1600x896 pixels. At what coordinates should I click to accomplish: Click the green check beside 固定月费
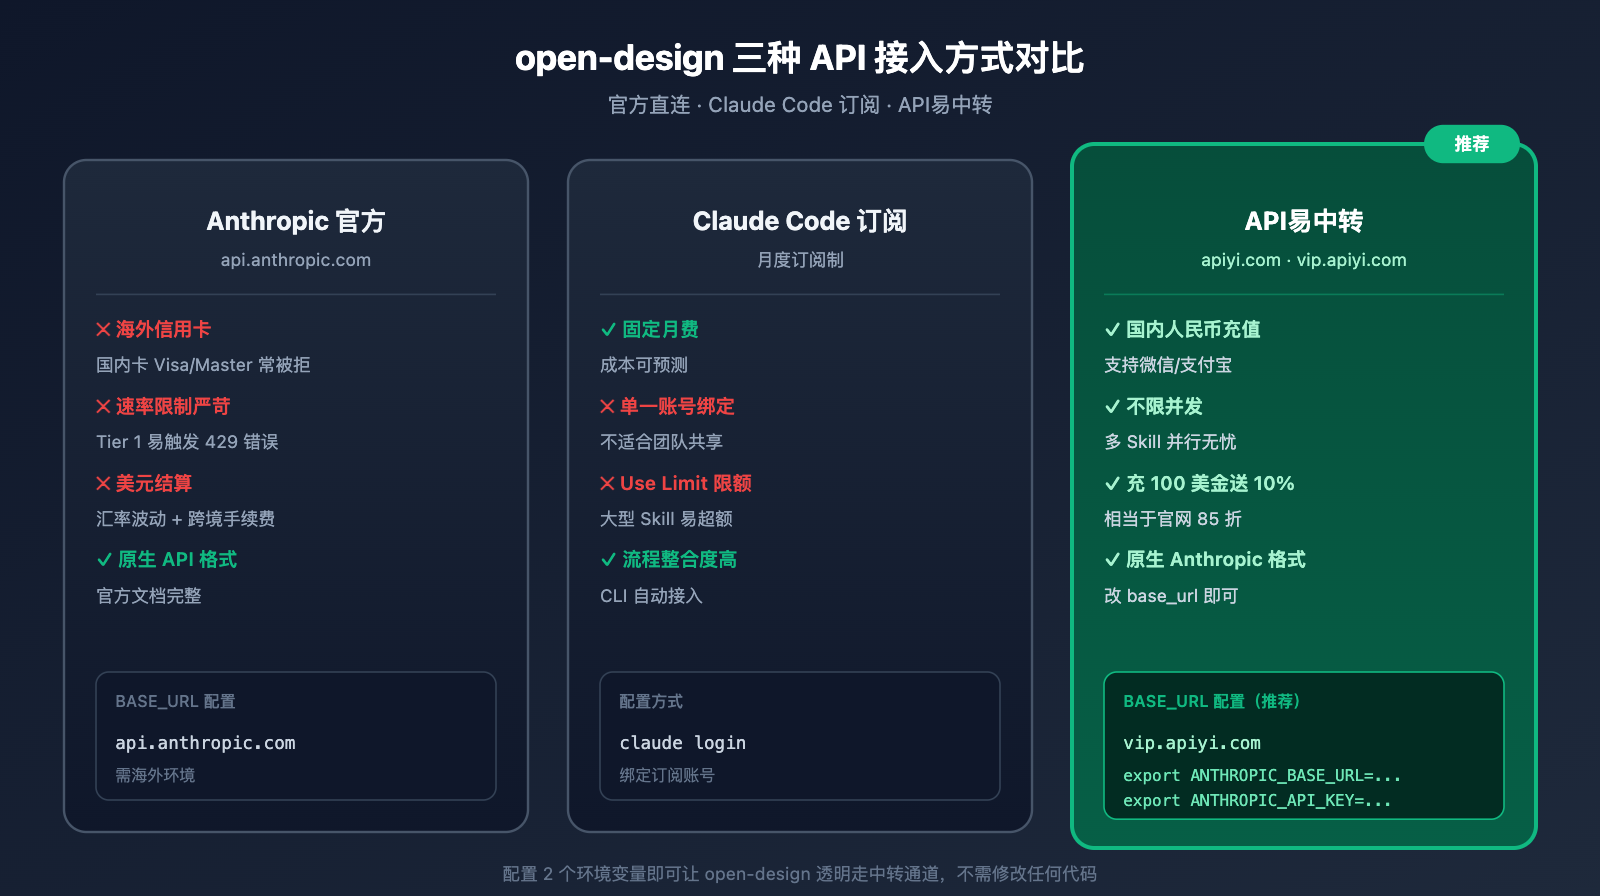click(x=608, y=330)
